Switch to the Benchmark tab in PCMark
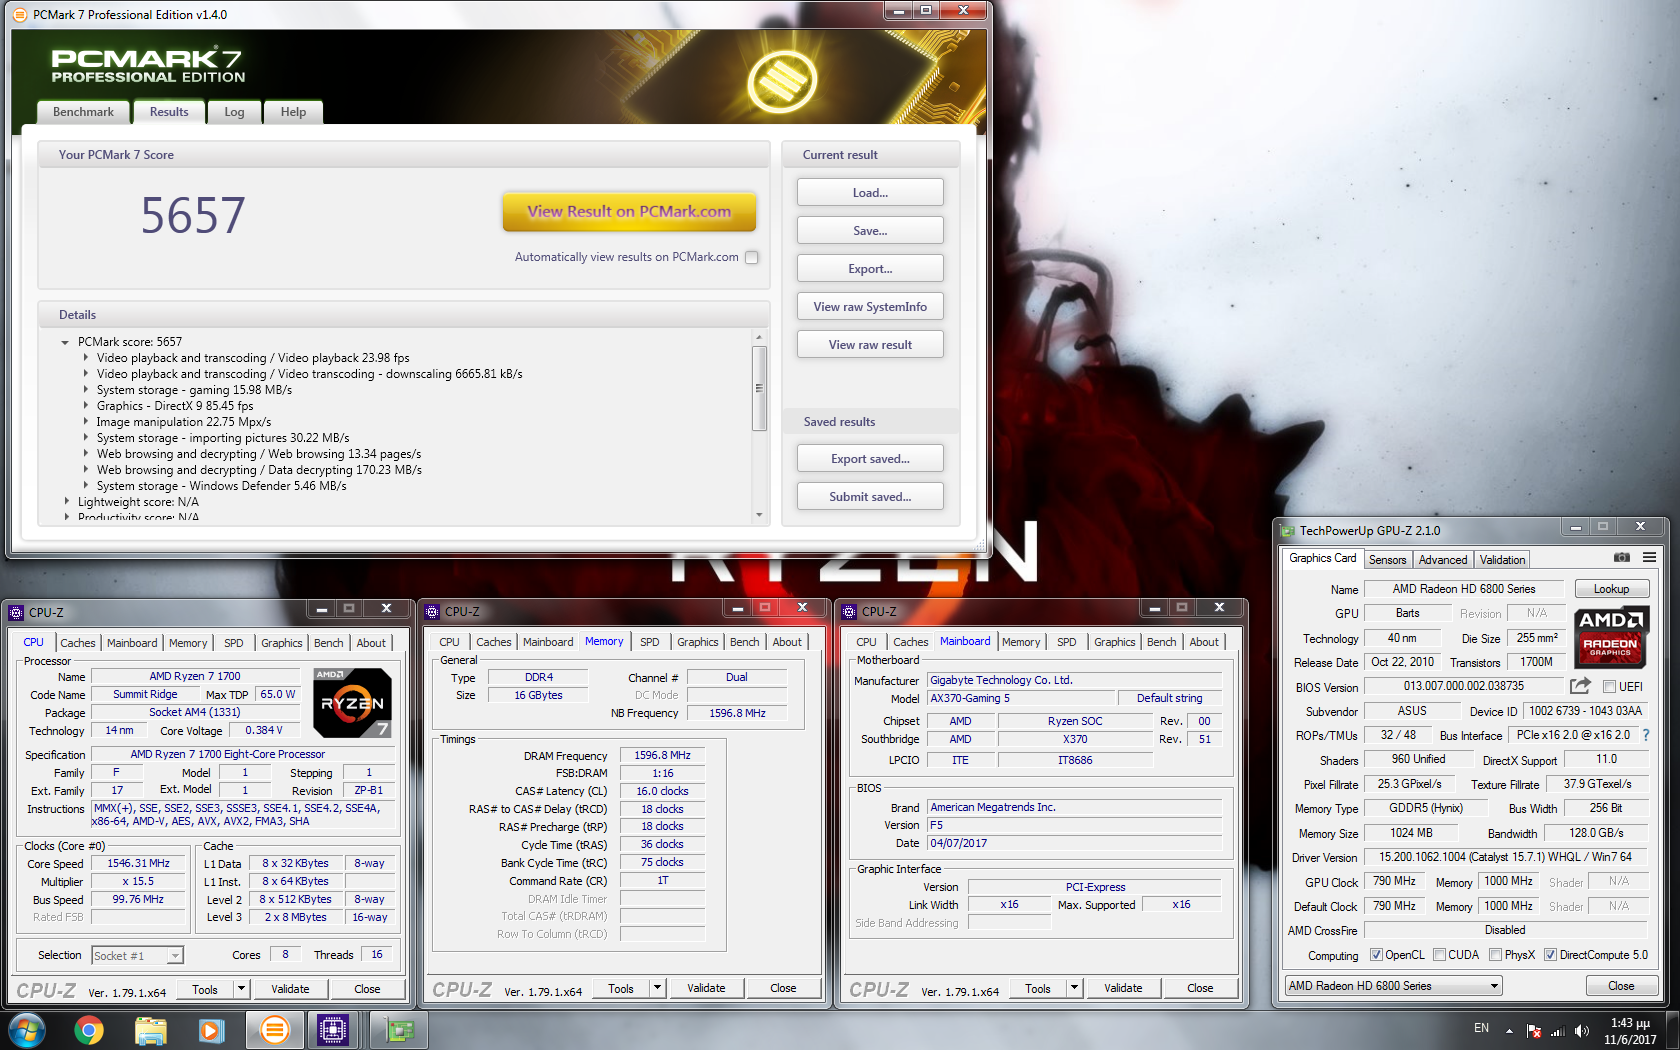The width and height of the screenshot is (1680, 1050). (x=83, y=112)
